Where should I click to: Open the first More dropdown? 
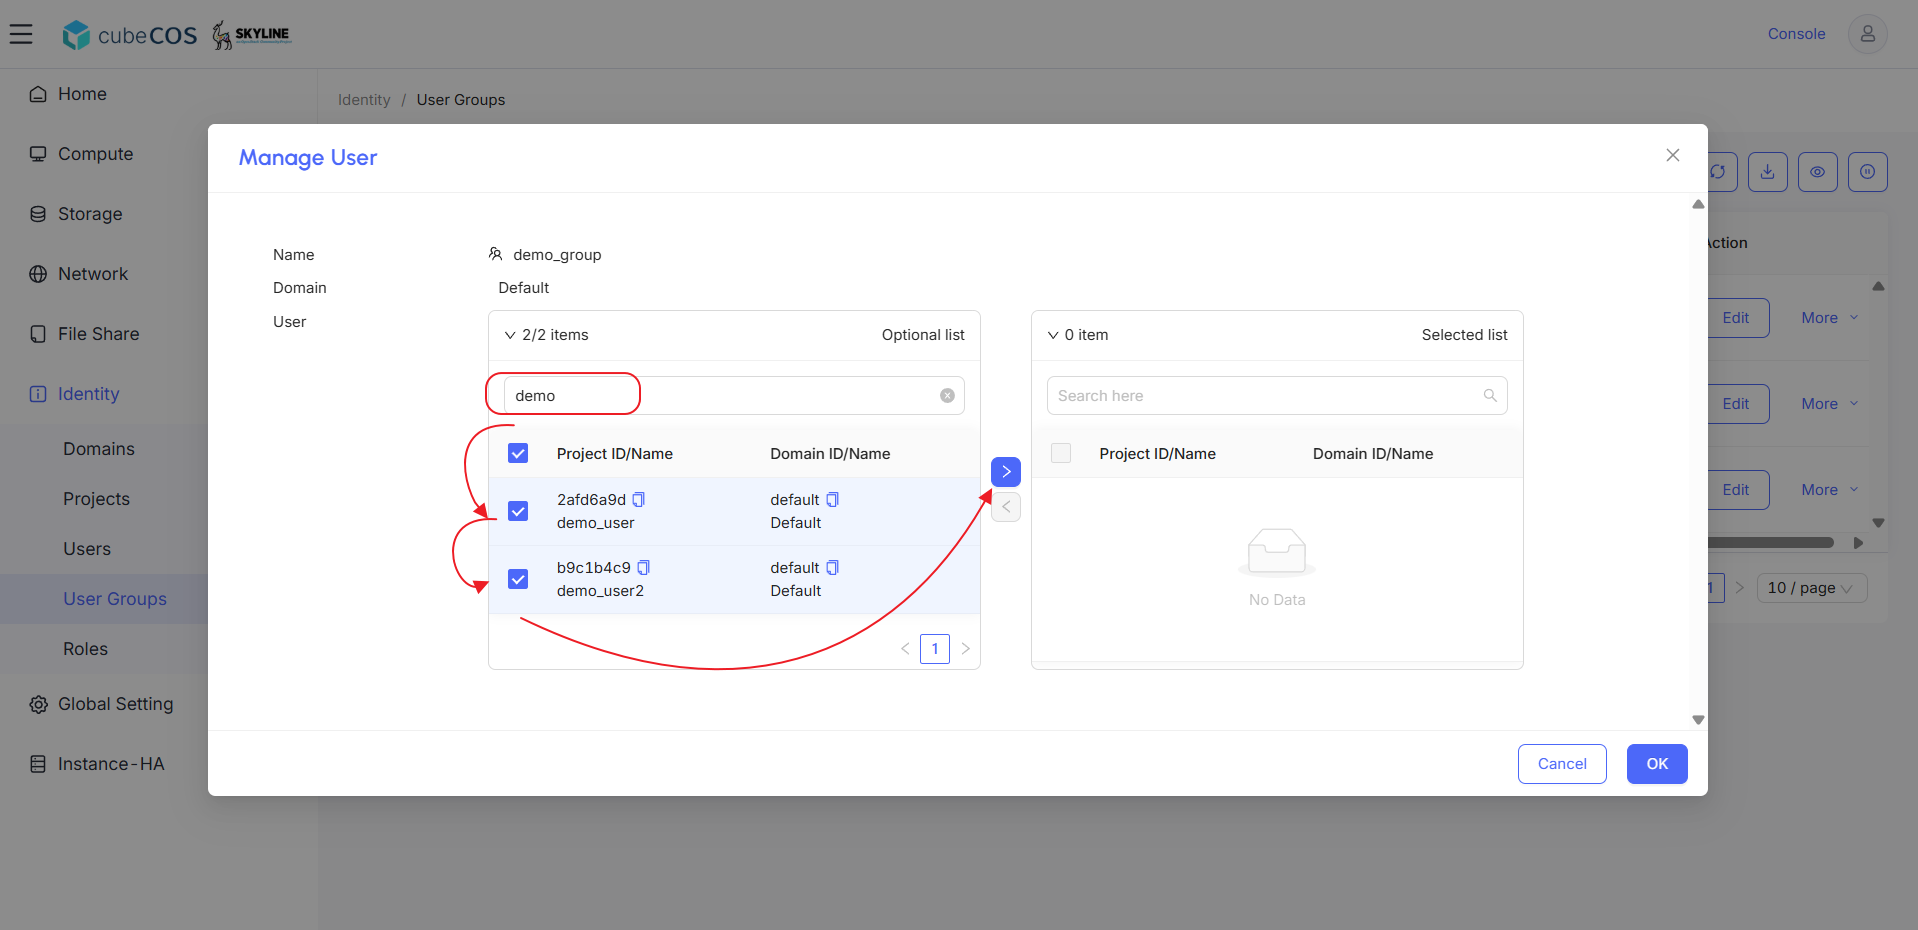[x=1830, y=318]
